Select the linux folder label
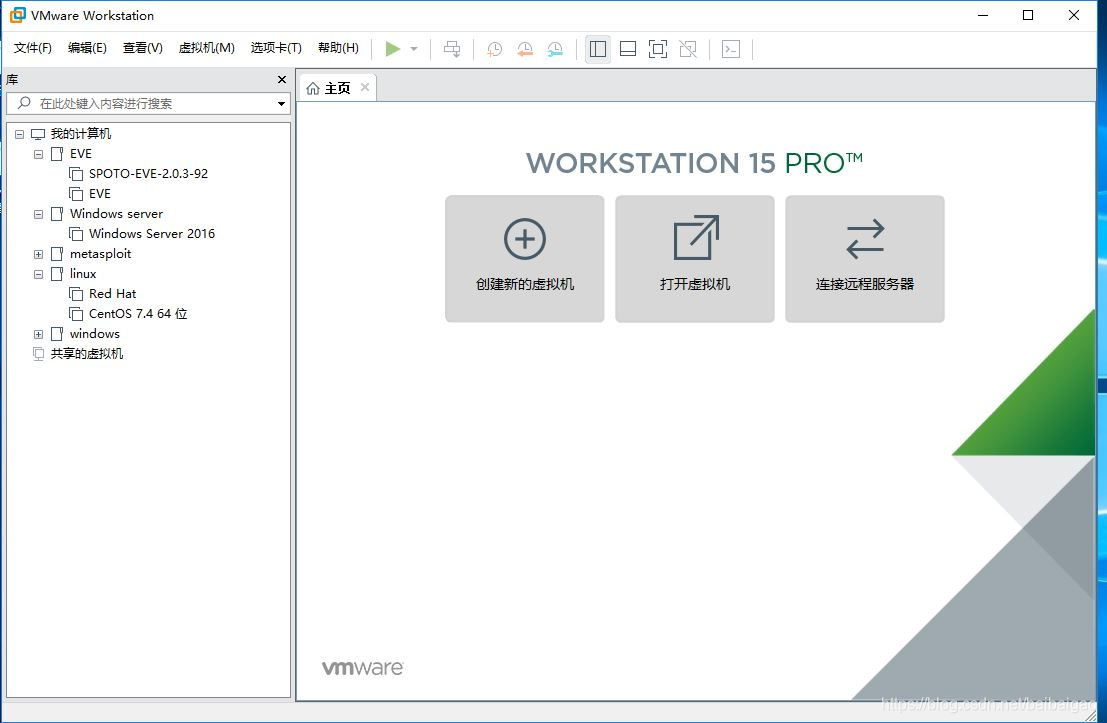 coord(83,273)
